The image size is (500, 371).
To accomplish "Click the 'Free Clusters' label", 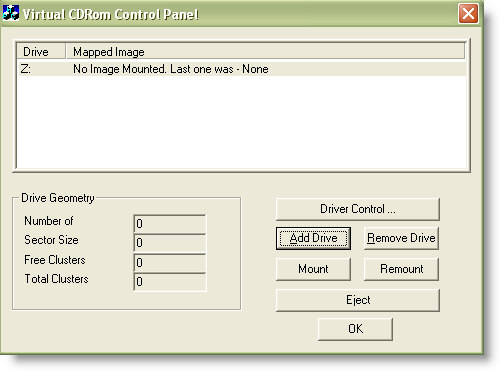I will coord(55,260).
